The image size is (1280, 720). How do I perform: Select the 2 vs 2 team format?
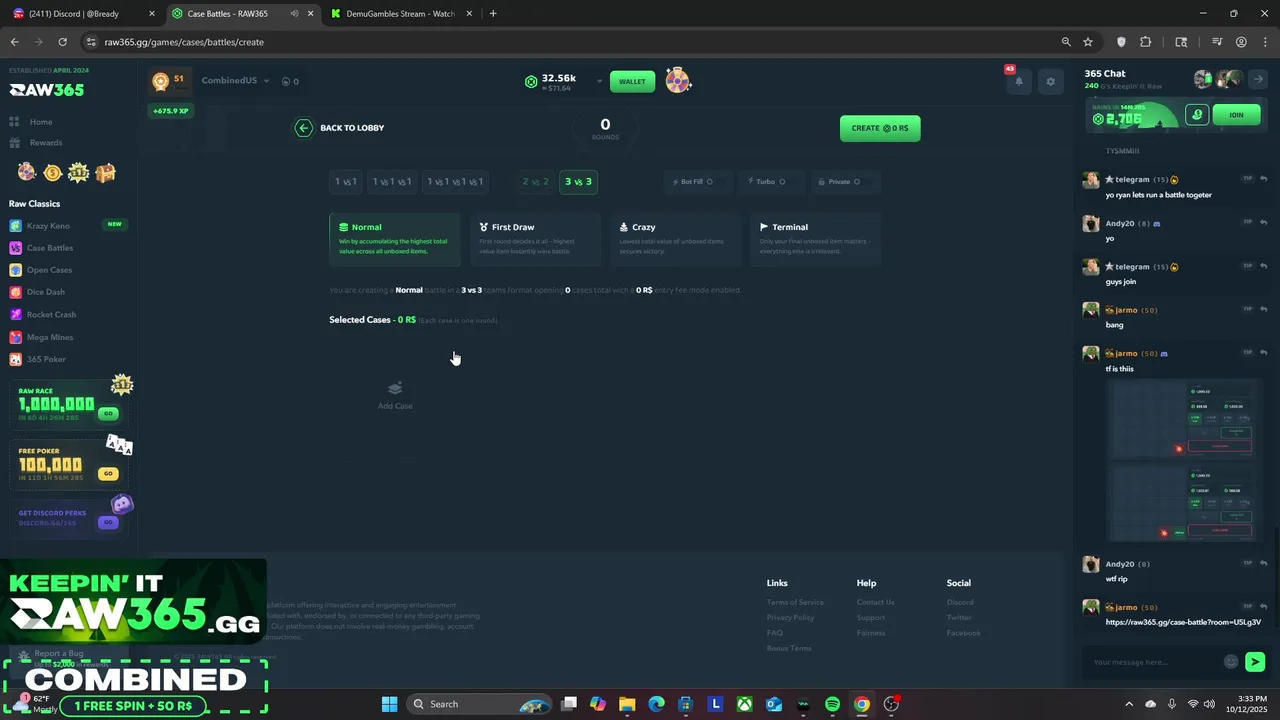535,182
